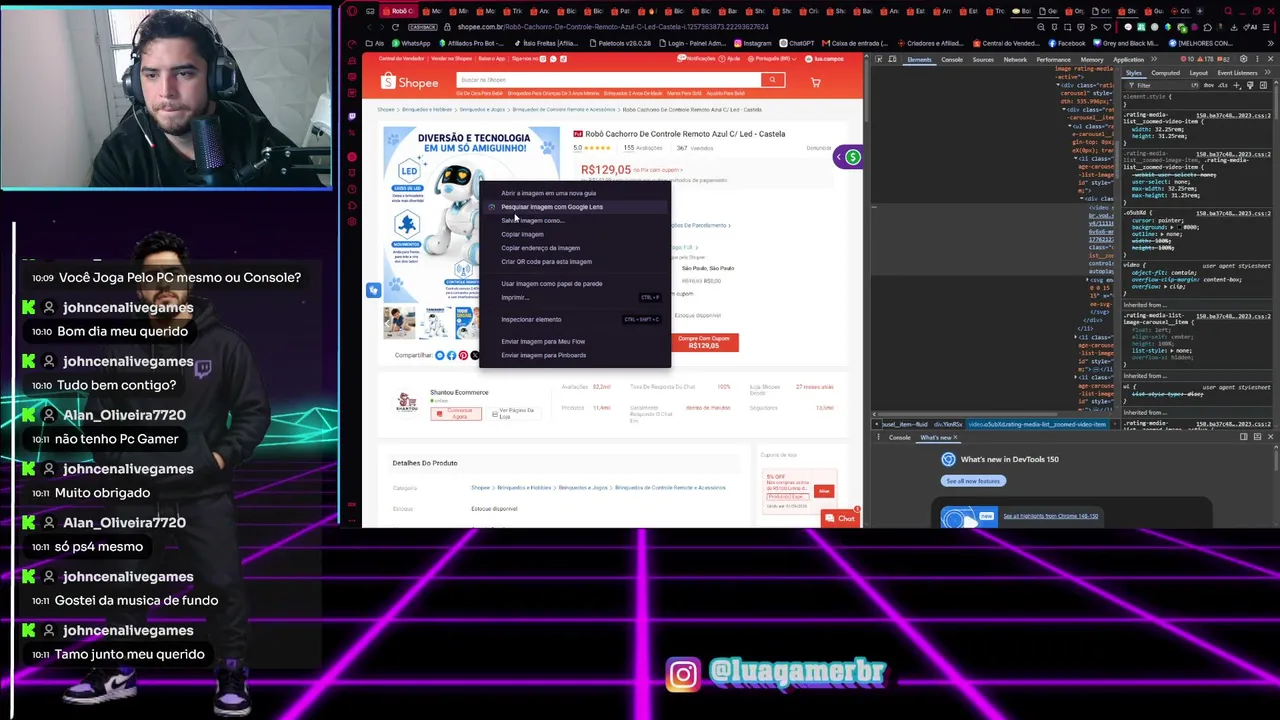
Task: Open the Shopee shopping cart
Action: click(x=816, y=82)
